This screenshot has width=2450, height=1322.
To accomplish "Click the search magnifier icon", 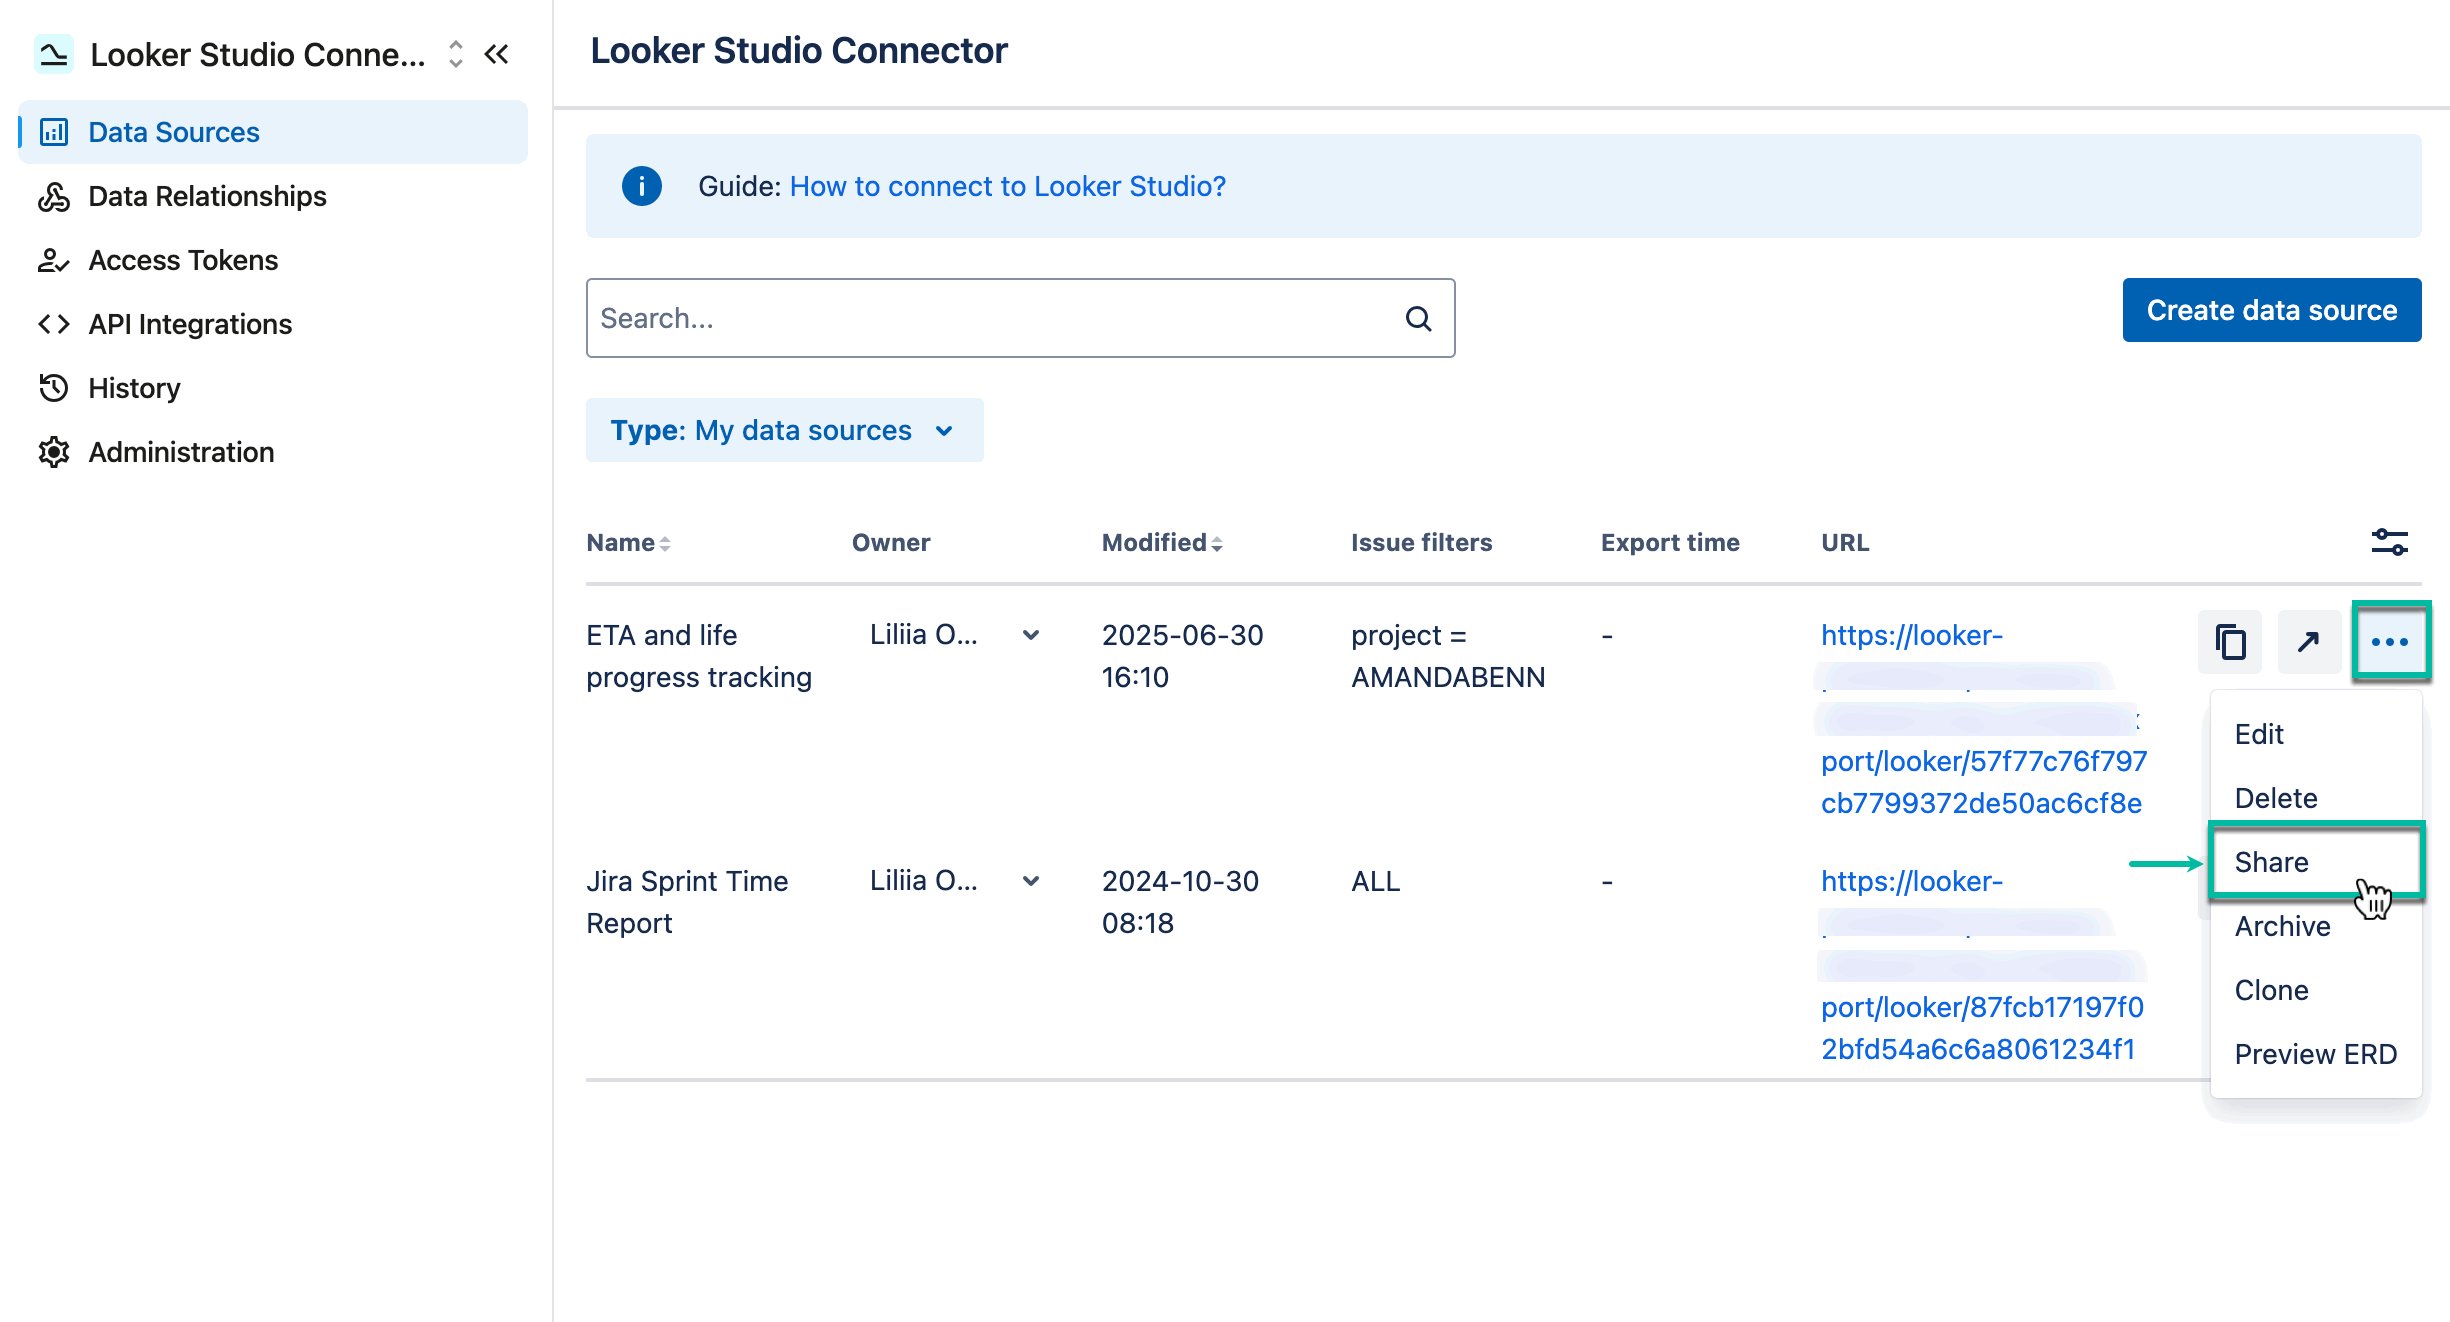I will (x=1418, y=318).
